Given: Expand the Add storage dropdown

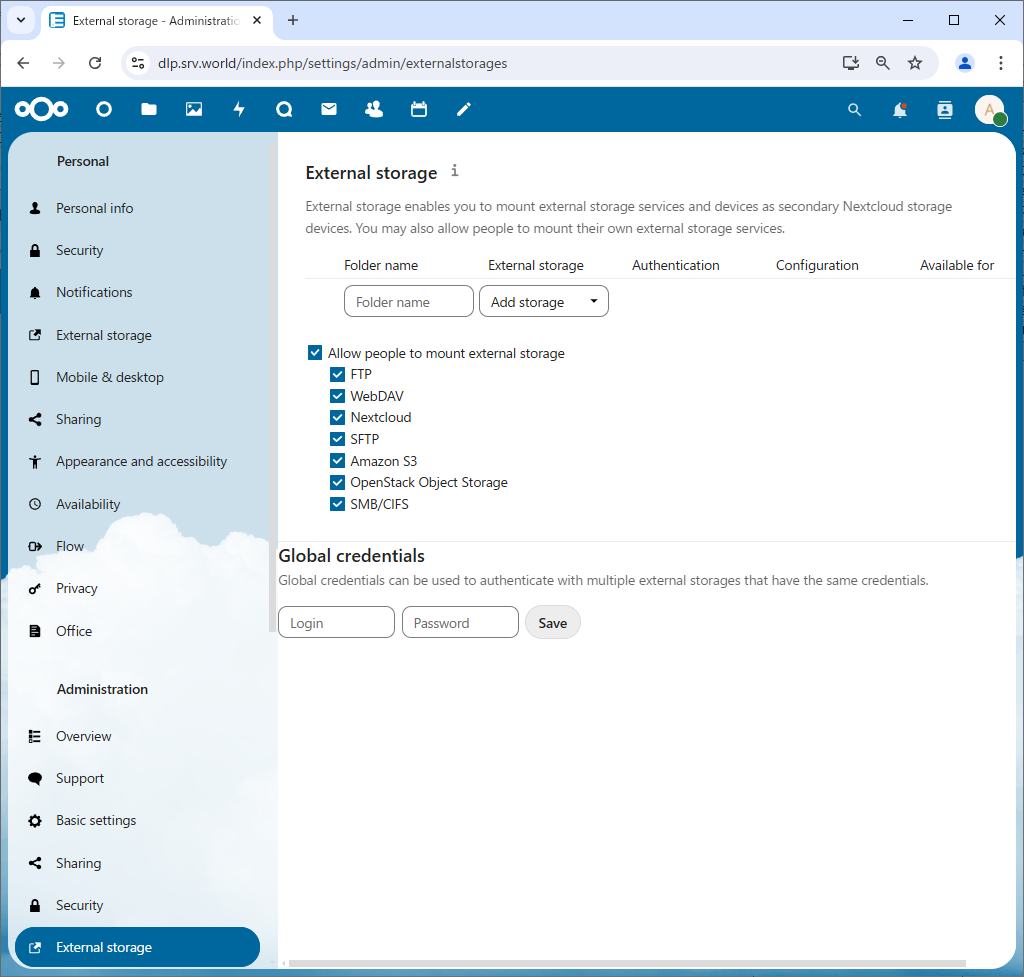Looking at the screenshot, I should [544, 302].
